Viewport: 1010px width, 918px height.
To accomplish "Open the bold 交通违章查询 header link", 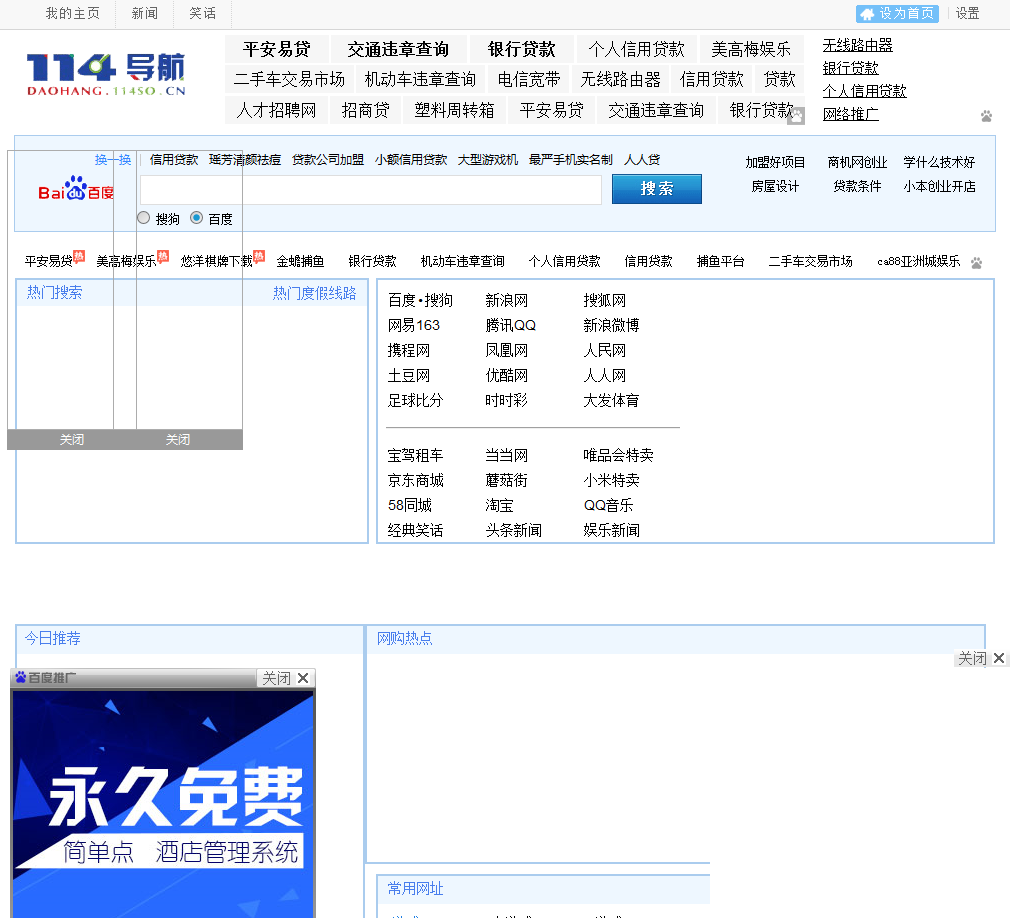I will click(398, 49).
